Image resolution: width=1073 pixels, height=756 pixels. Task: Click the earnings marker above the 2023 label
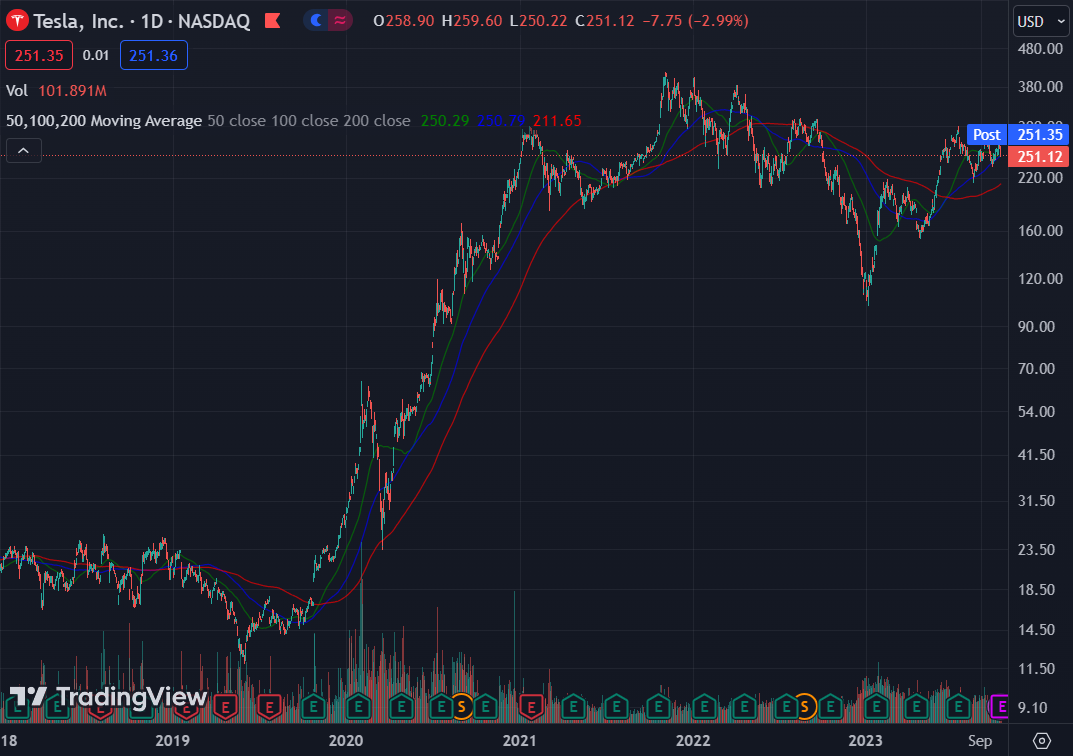coord(877,706)
